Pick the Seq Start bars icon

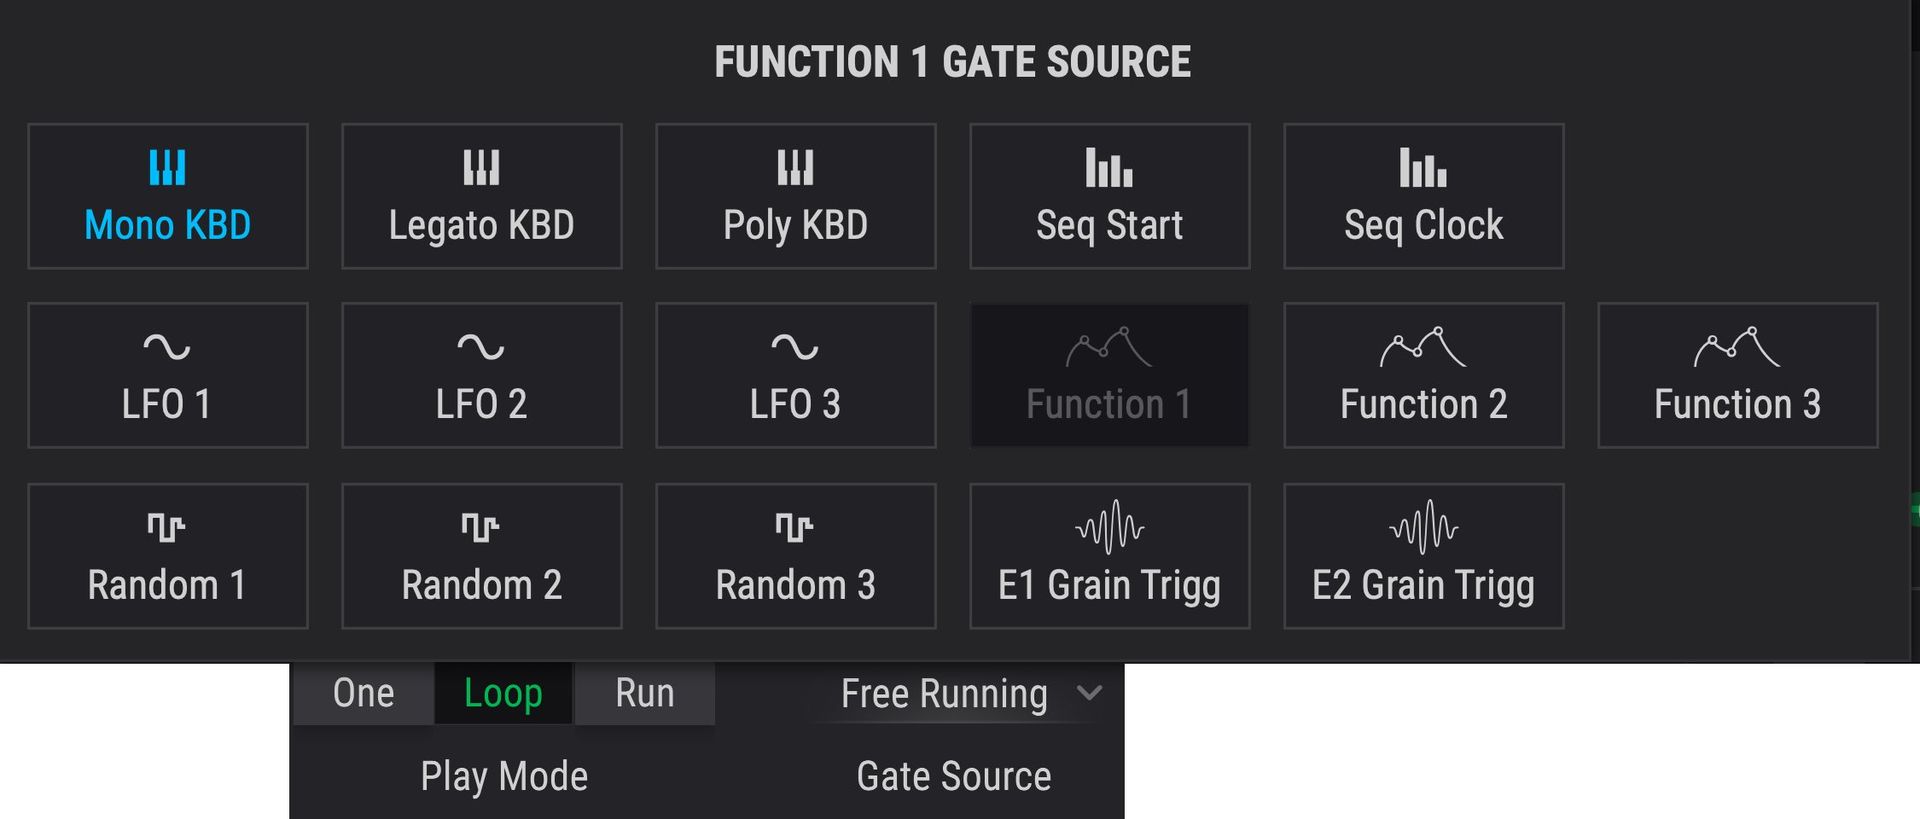click(1109, 167)
